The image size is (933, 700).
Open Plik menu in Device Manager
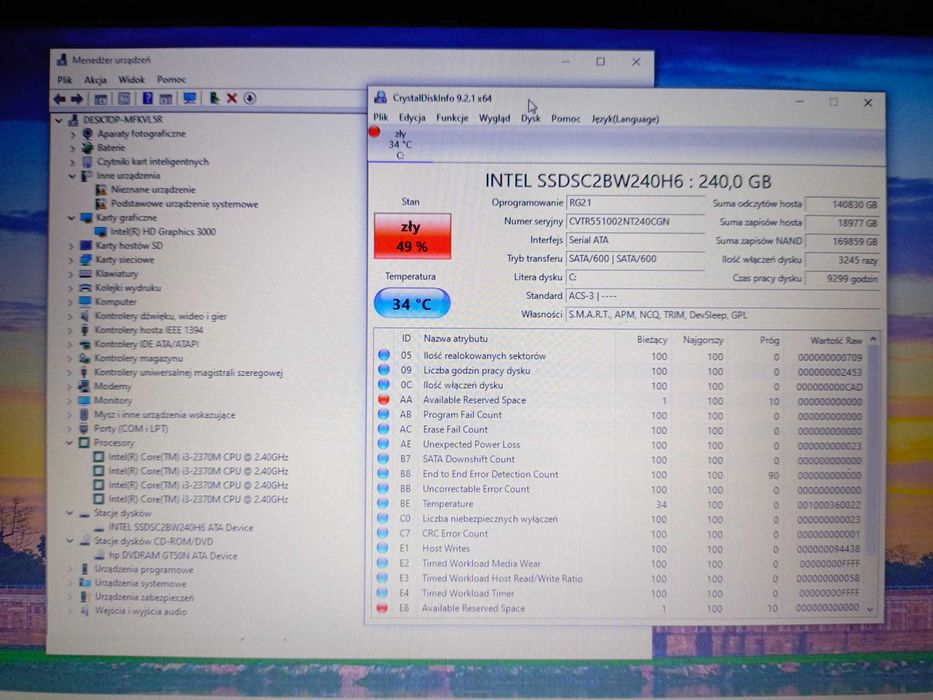coord(64,80)
